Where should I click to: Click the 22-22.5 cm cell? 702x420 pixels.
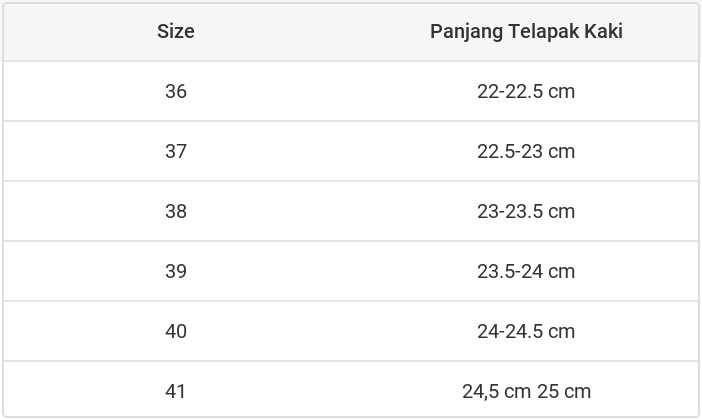tap(526, 91)
